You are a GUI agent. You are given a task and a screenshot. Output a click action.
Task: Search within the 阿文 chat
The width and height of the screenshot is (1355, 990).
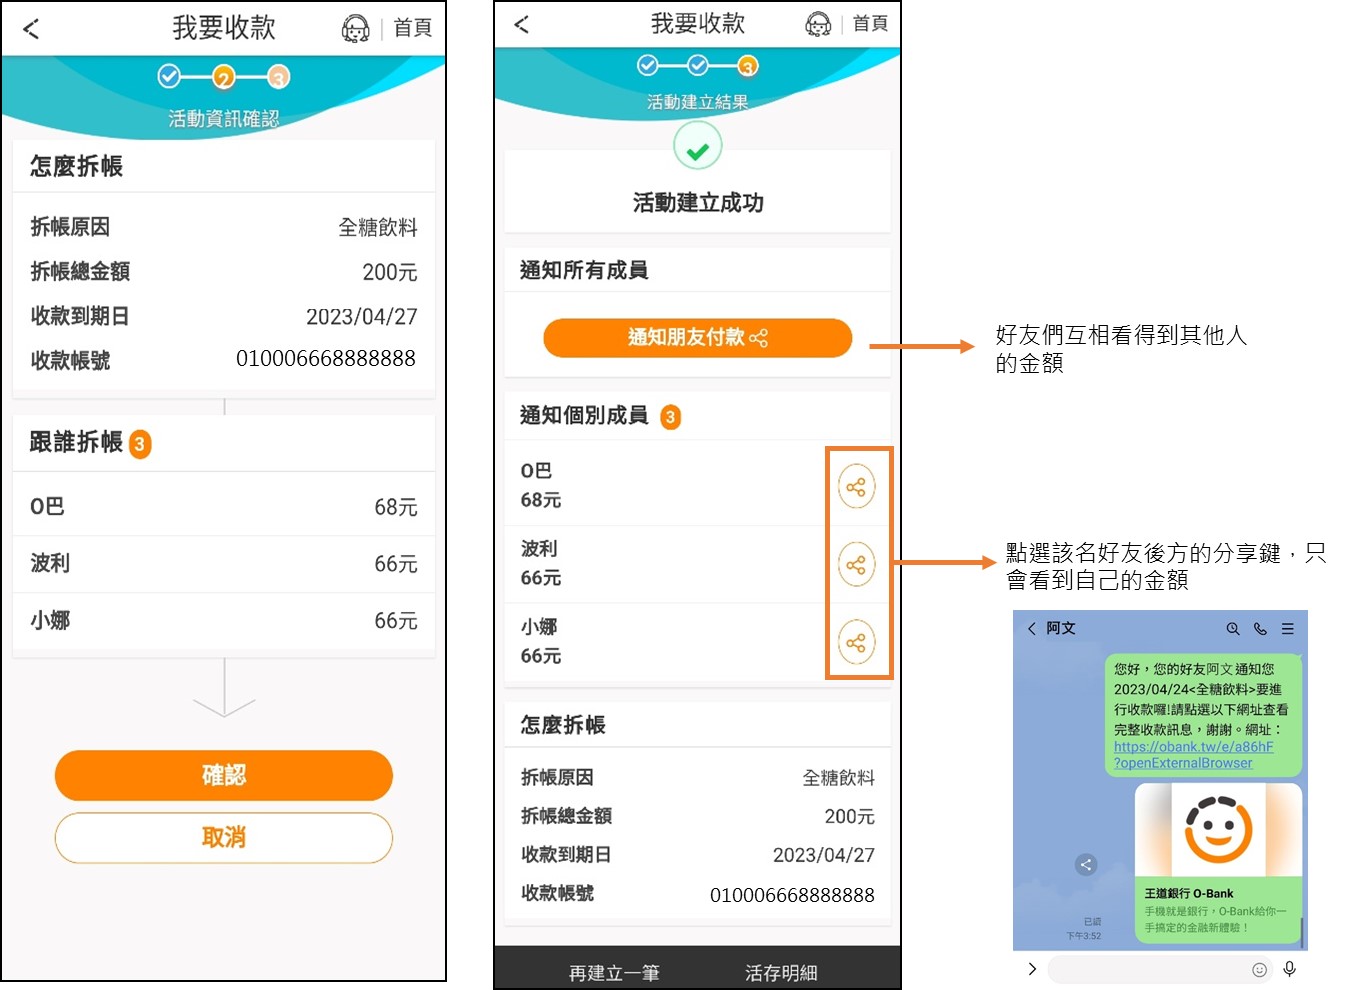pyautogui.click(x=1233, y=629)
